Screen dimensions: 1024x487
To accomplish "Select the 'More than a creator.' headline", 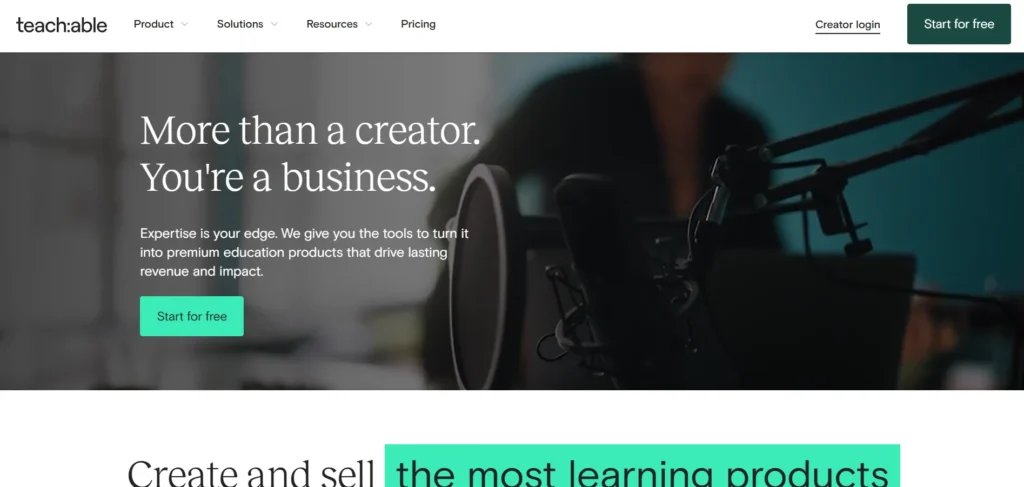I will (310, 131).
